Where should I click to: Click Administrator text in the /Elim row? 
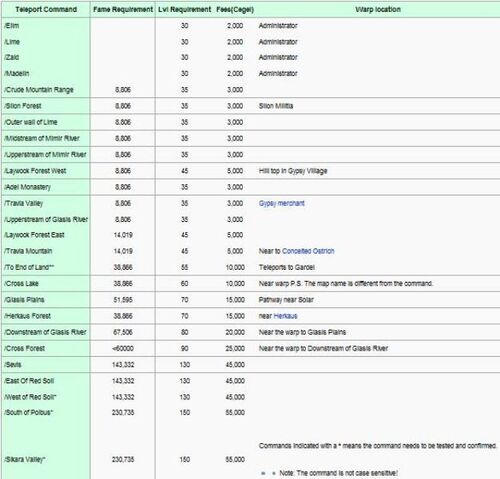point(278,26)
